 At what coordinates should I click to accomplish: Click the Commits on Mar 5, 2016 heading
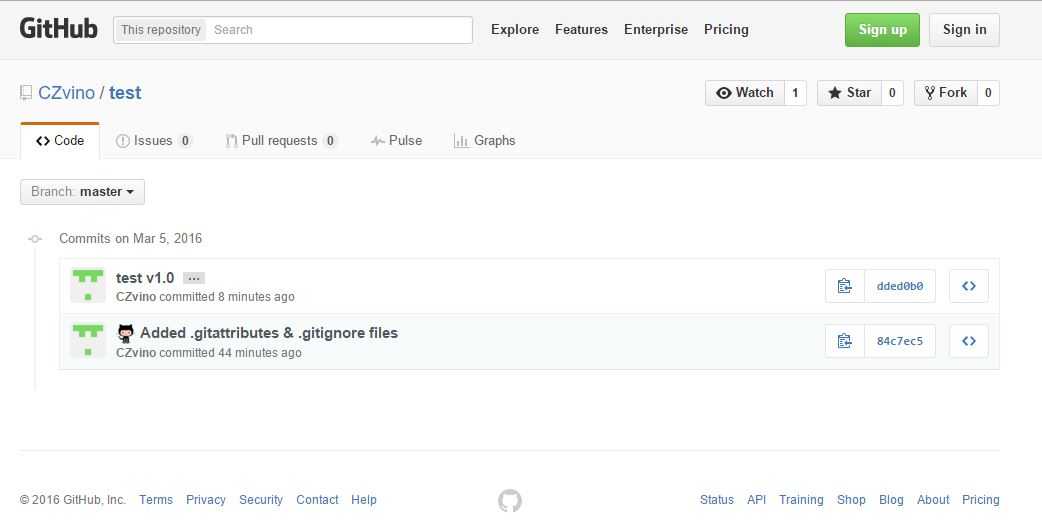pyautogui.click(x=130, y=238)
